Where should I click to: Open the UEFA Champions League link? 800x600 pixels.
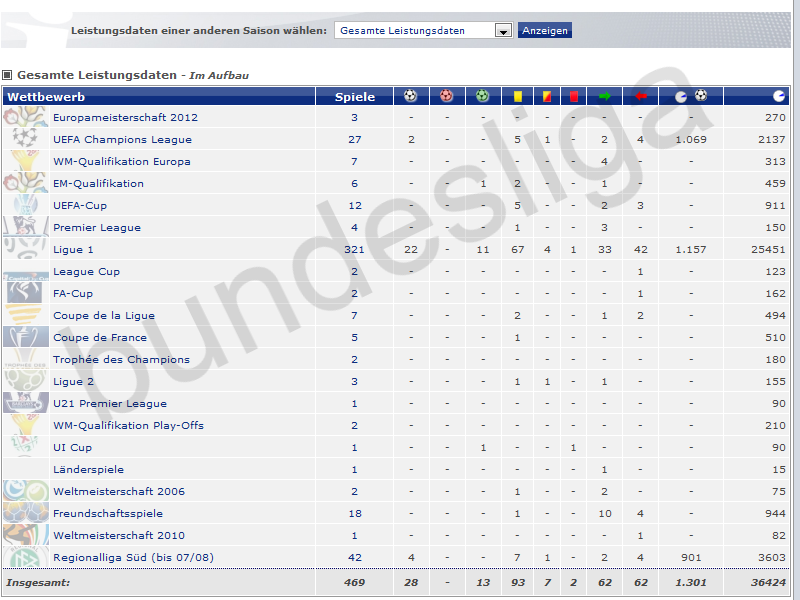pos(122,139)
